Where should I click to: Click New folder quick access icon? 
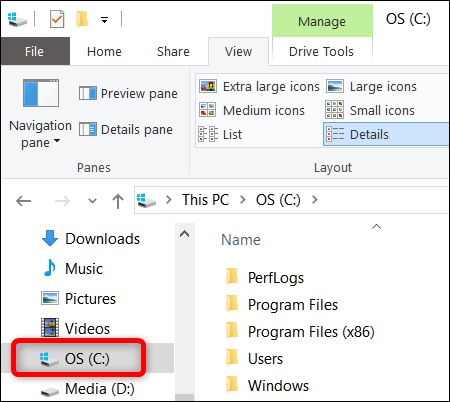pyautogui.click(x=82, y=19)
